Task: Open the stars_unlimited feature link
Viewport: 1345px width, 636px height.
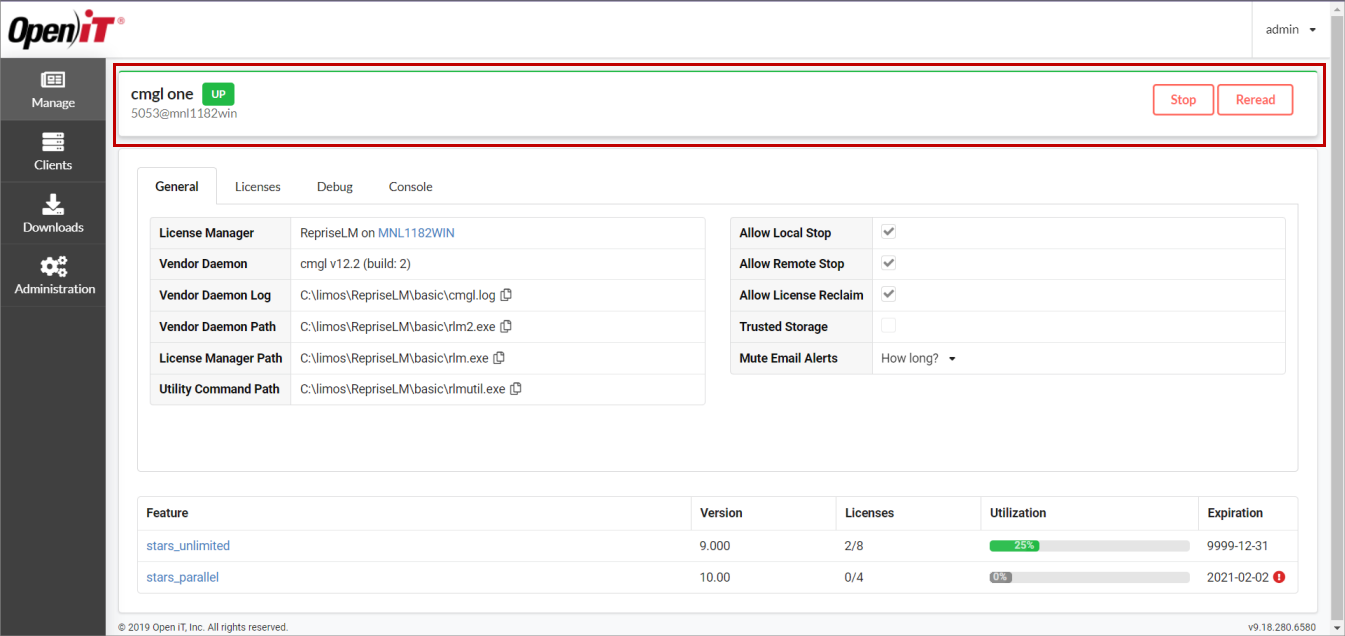Action: (188, 546)
